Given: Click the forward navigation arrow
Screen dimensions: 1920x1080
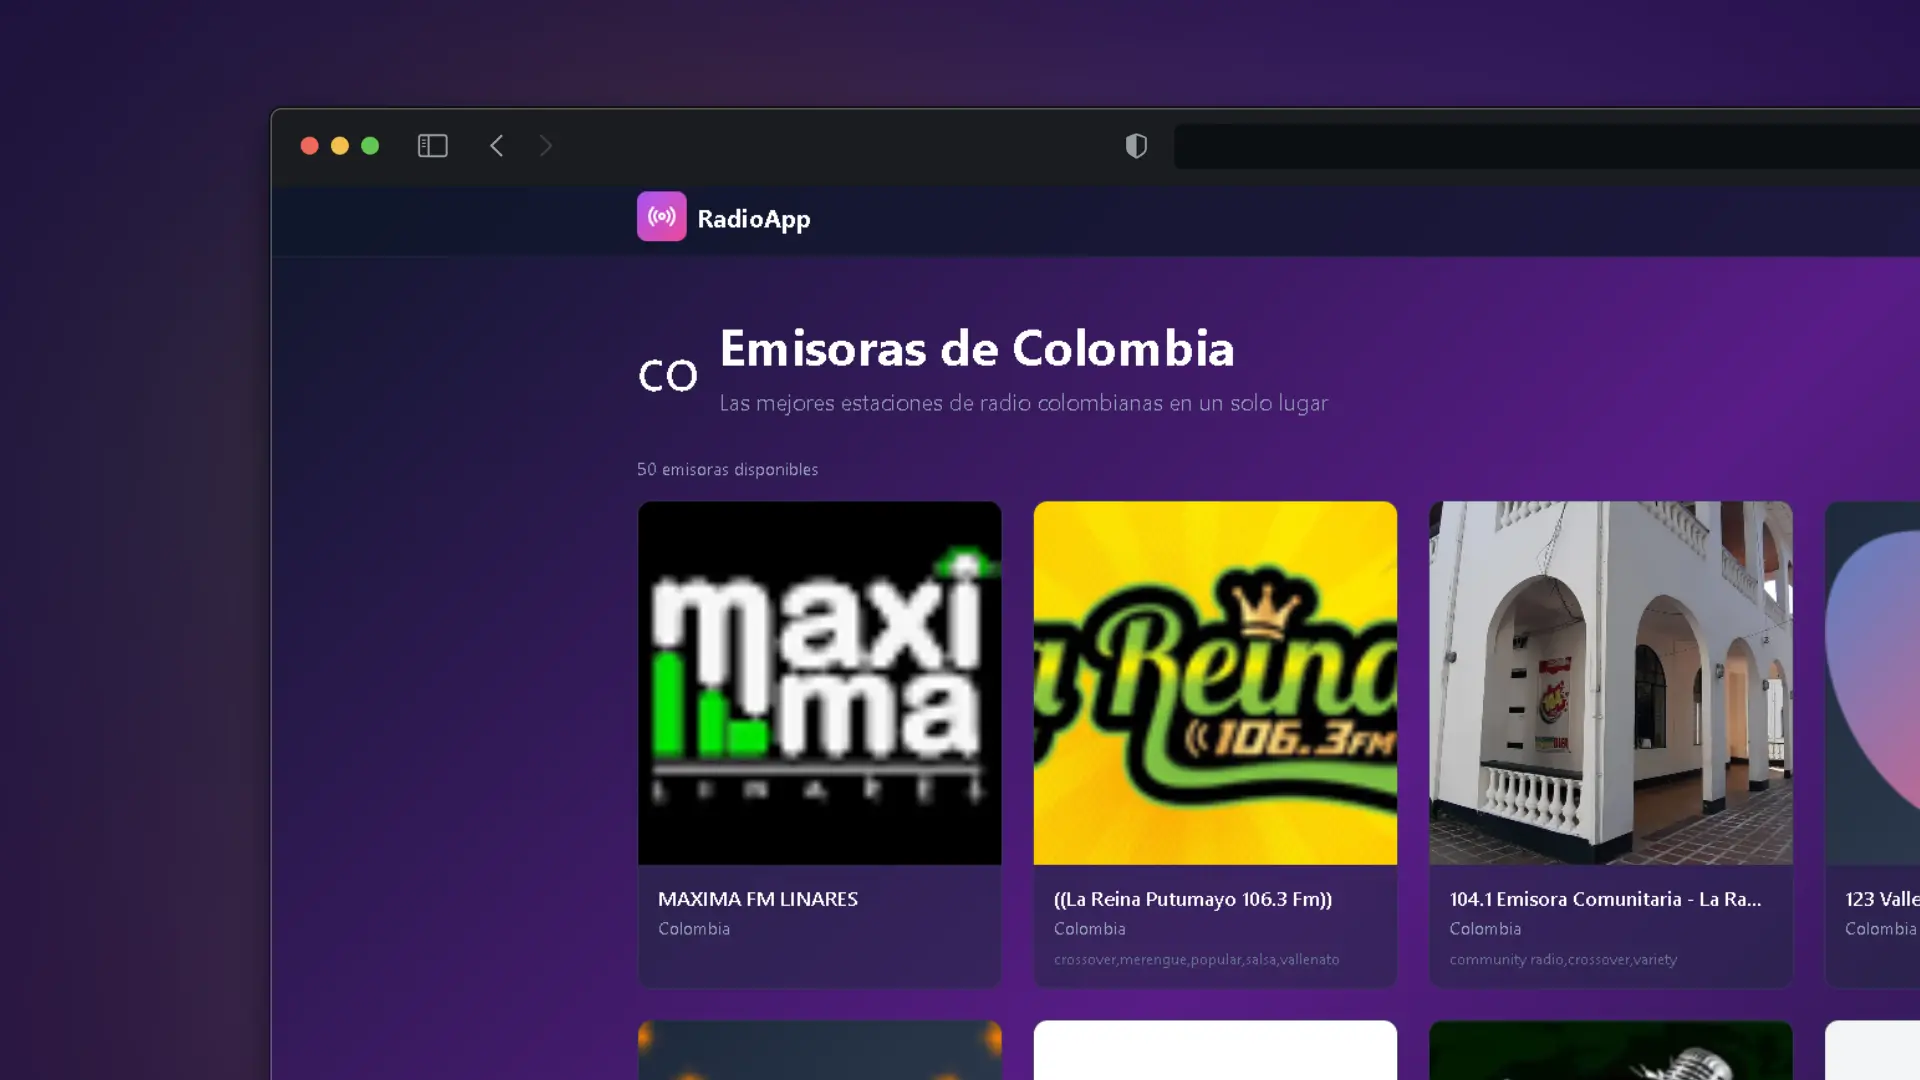Looking at the screenshot, I should pos(546,146).
